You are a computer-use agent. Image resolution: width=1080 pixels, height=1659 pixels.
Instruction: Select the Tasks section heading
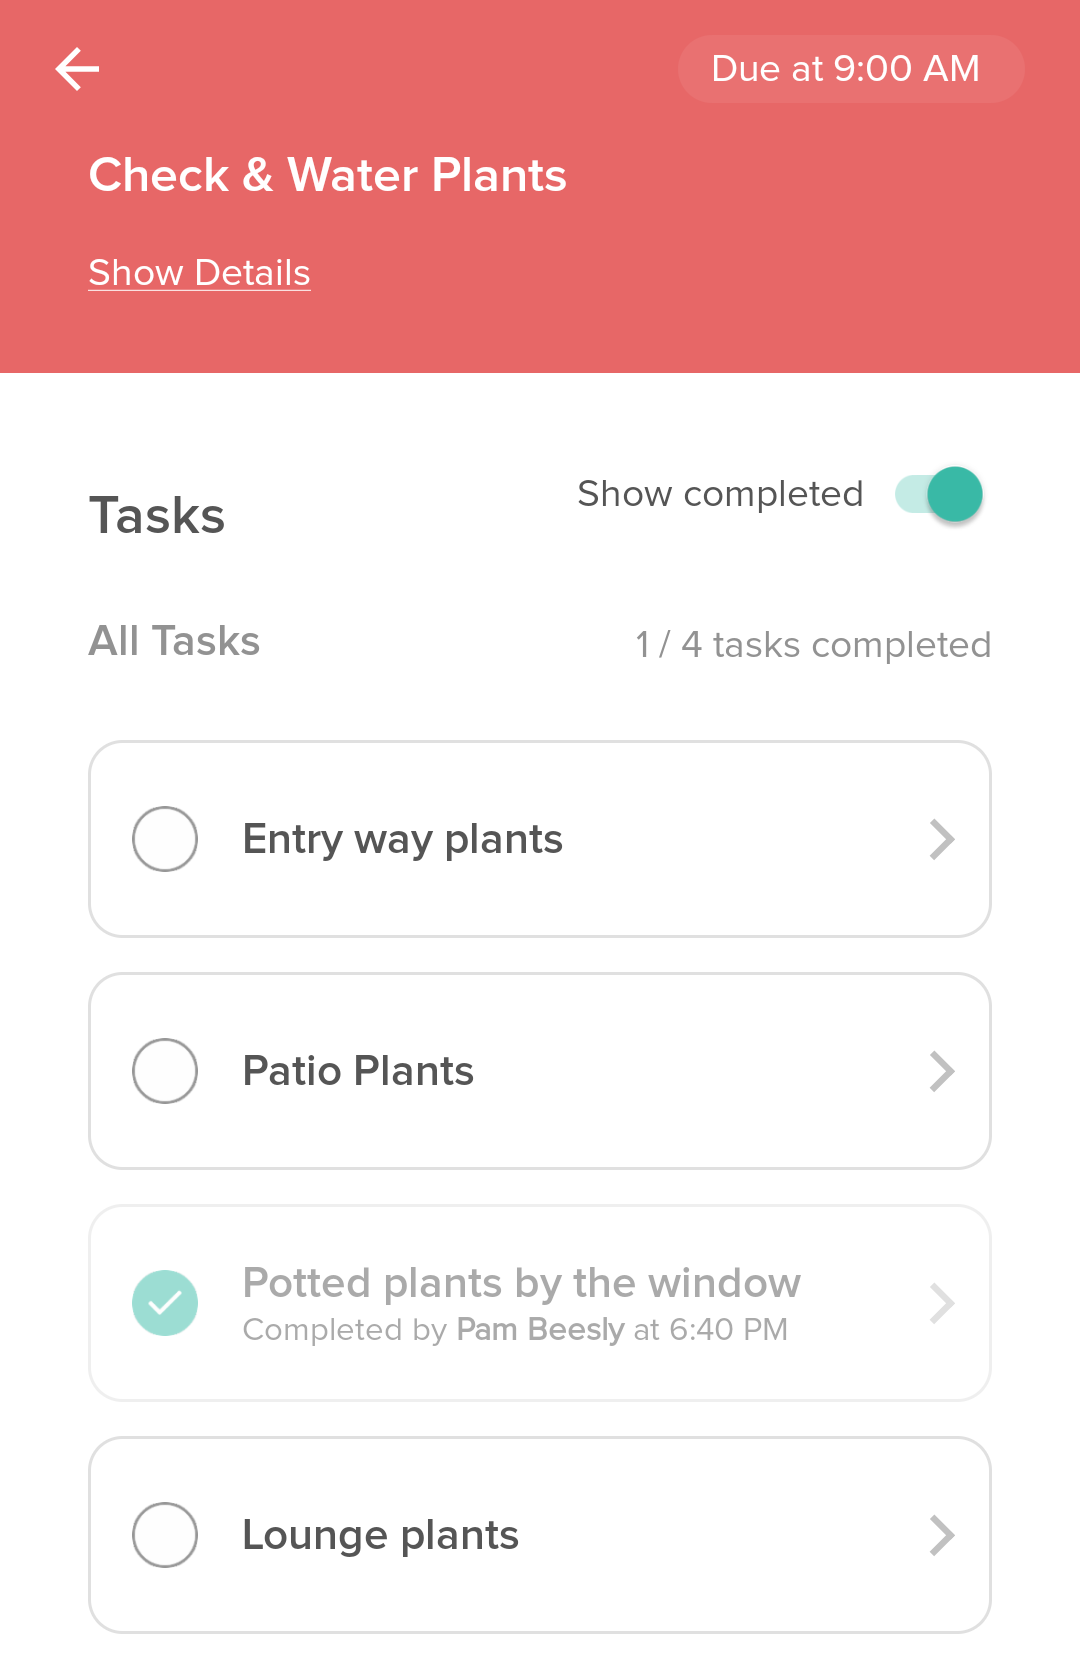(157, 516)
